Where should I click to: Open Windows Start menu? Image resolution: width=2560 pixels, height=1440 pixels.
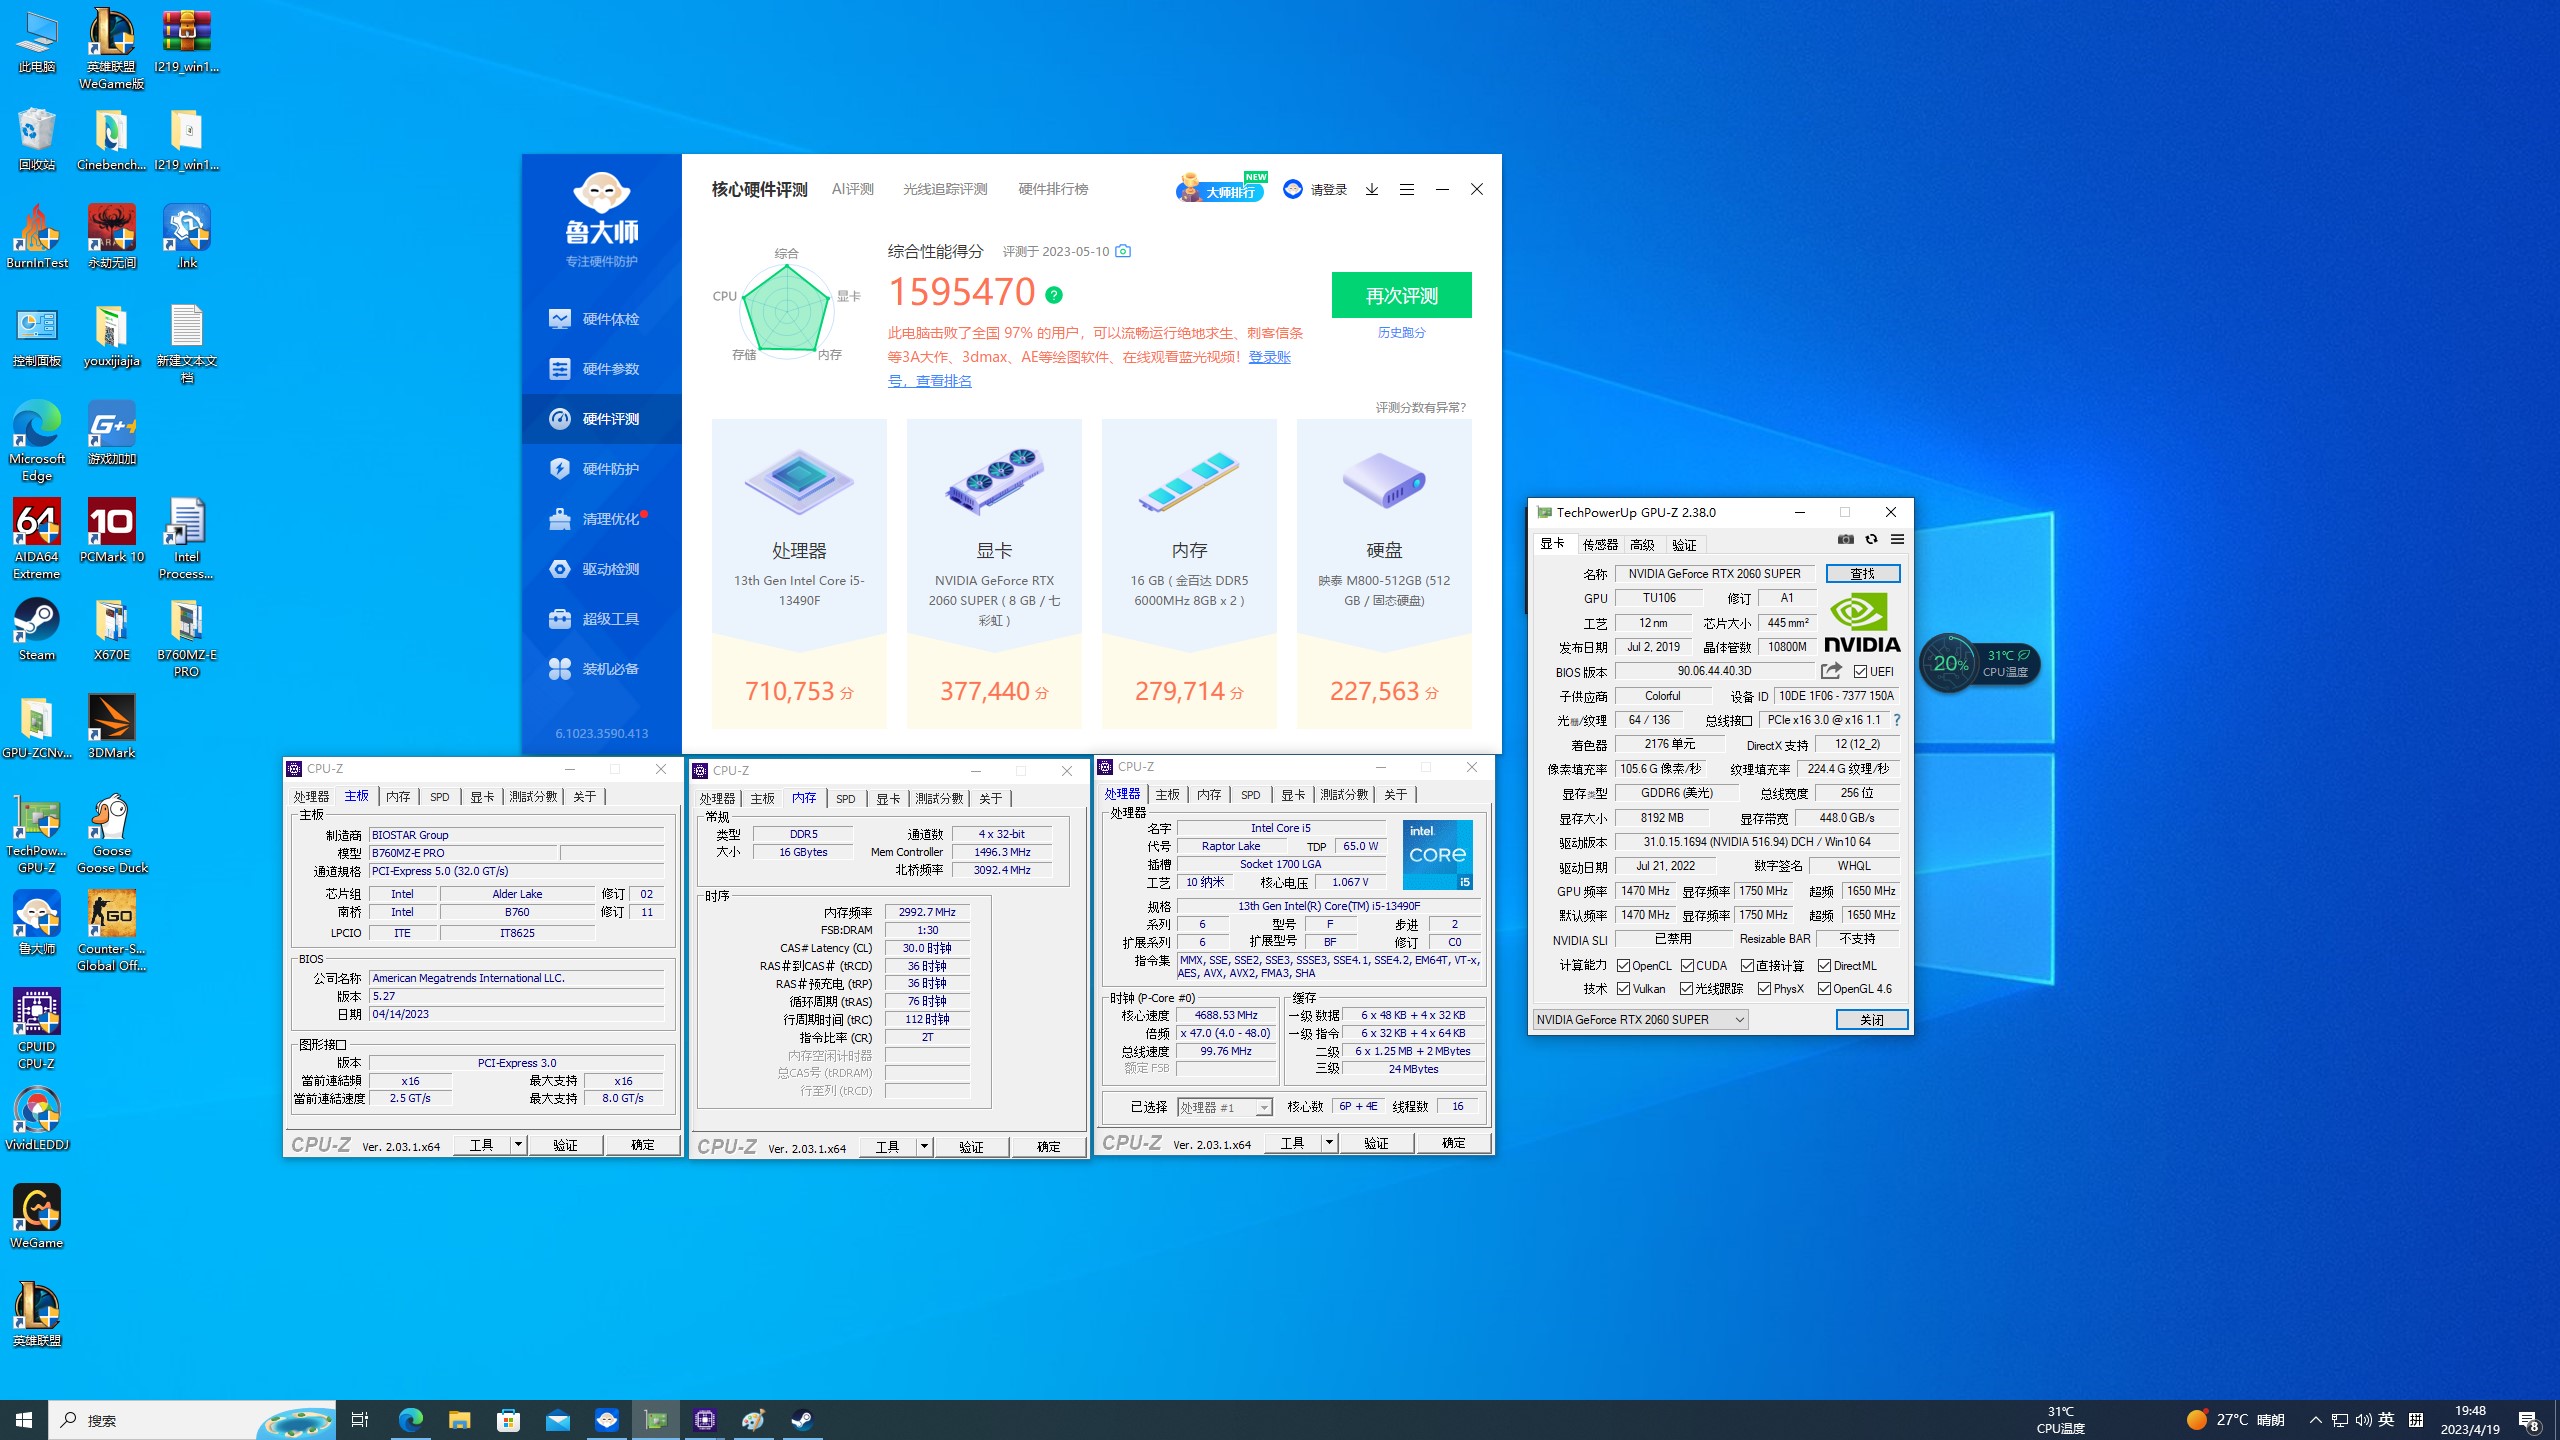pos(24,1420)
